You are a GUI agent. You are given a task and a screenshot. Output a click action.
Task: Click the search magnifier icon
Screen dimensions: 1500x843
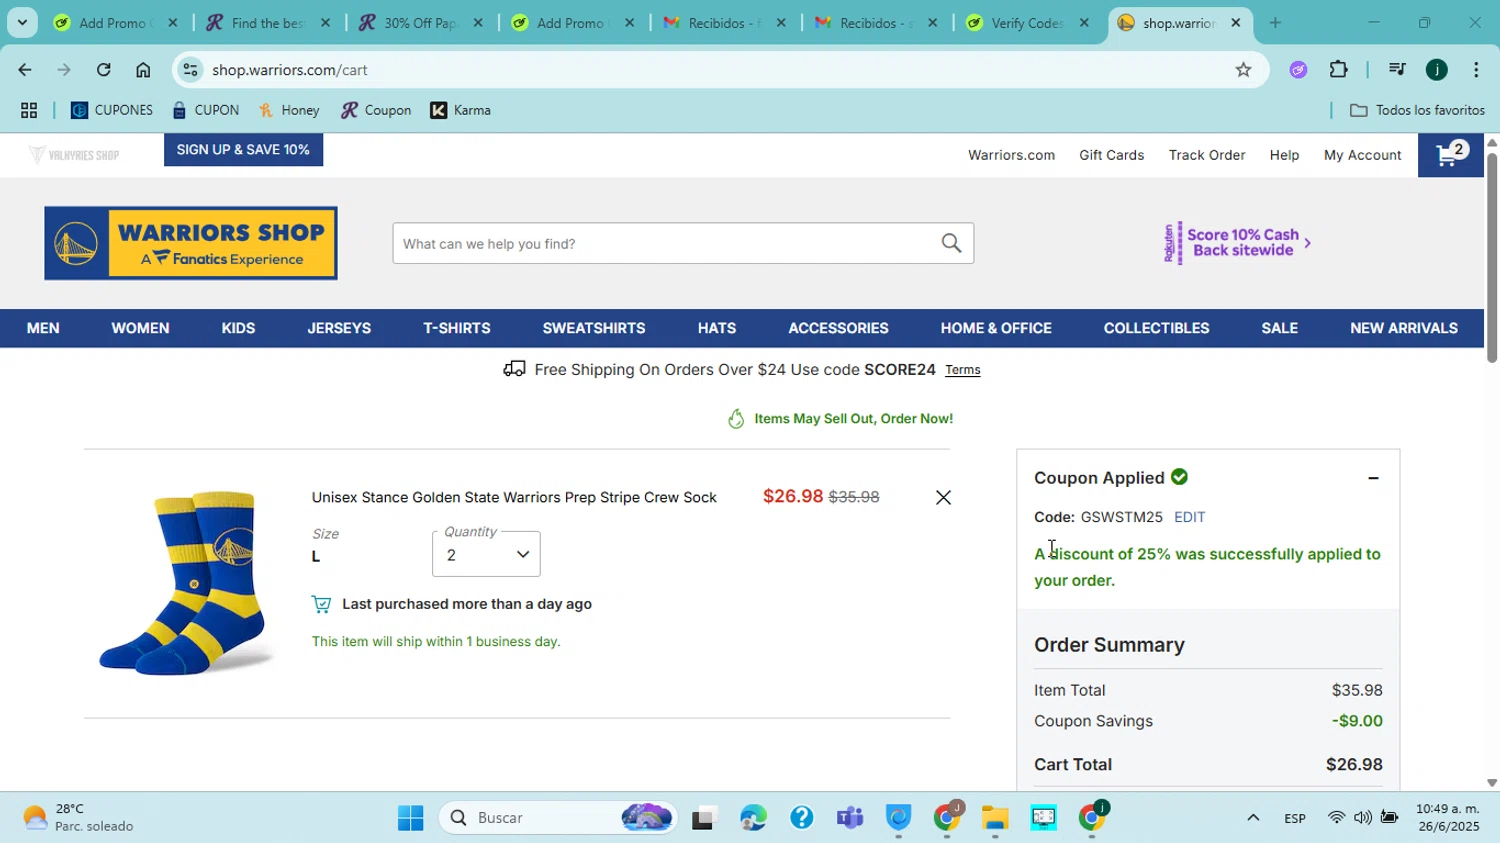click(951, 243)
